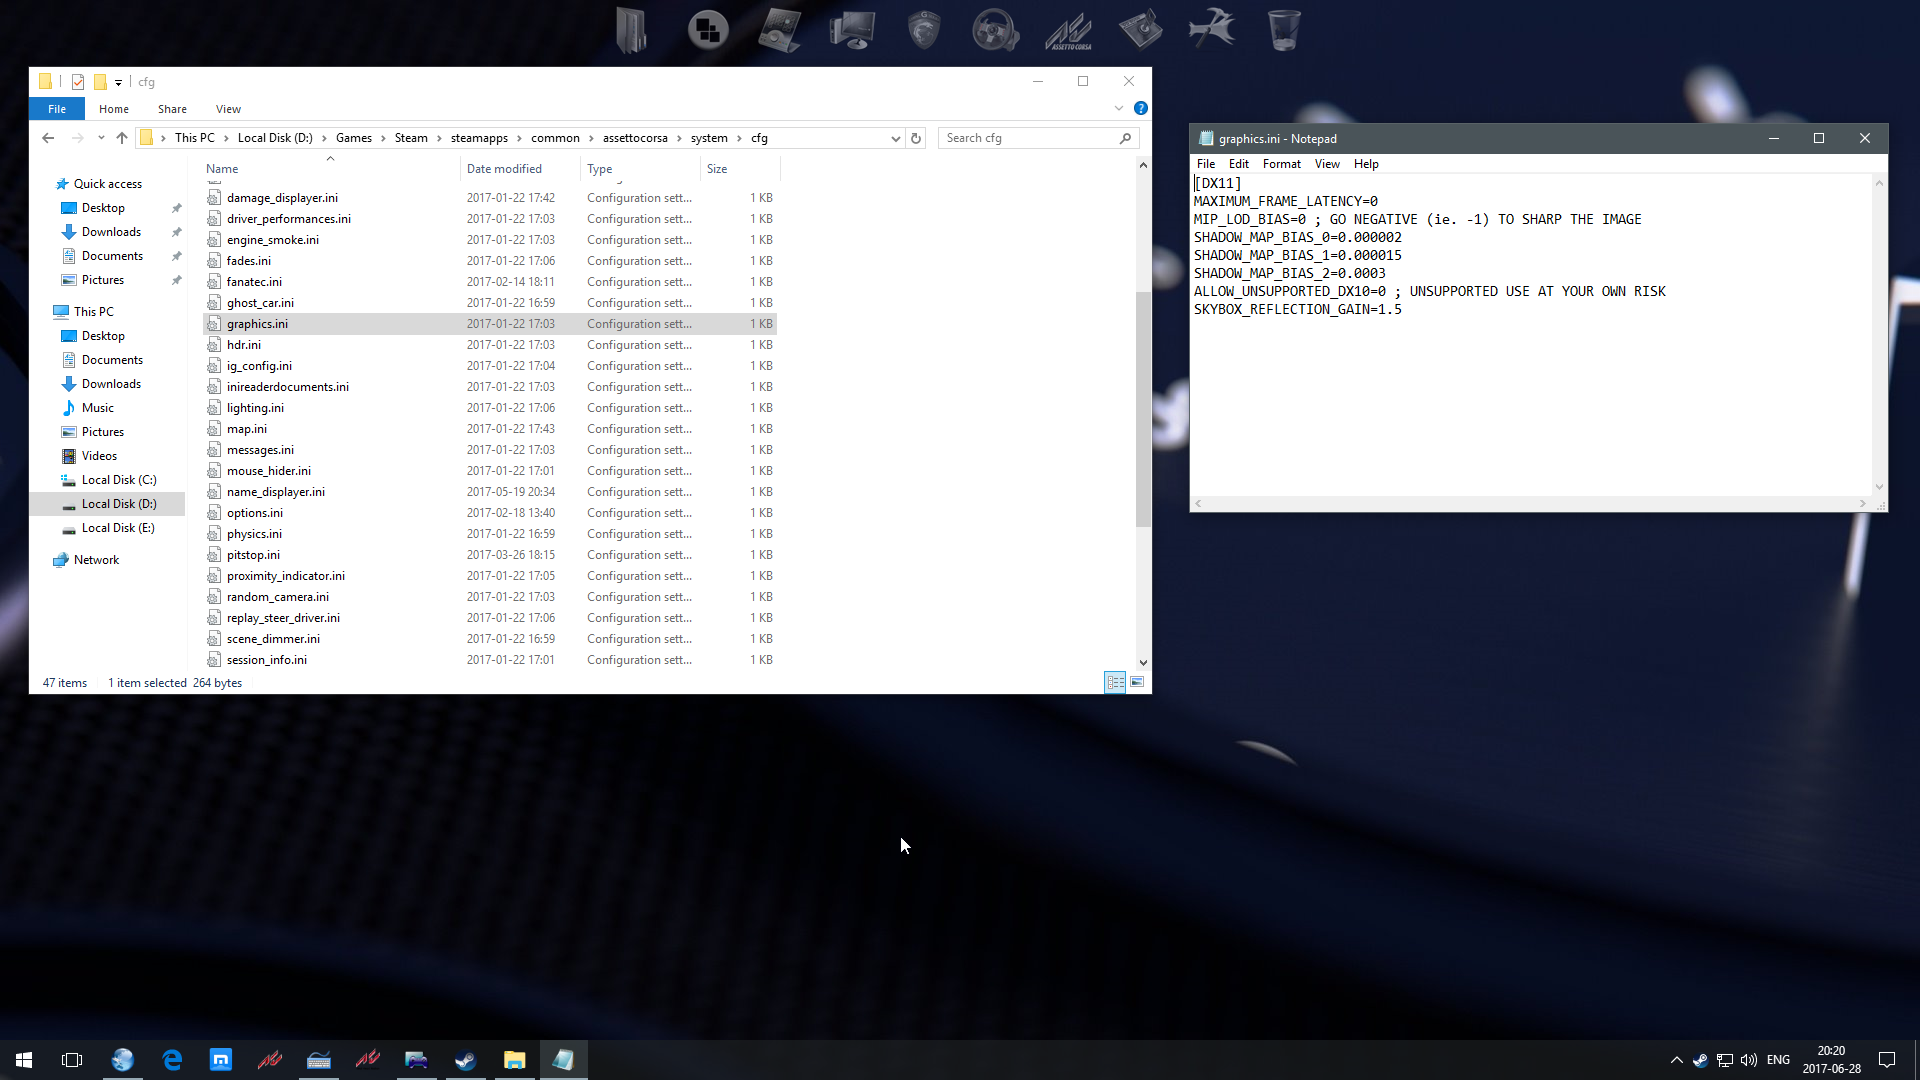
Task: Click the steering wheel dock icon
Action: point(995,30)
